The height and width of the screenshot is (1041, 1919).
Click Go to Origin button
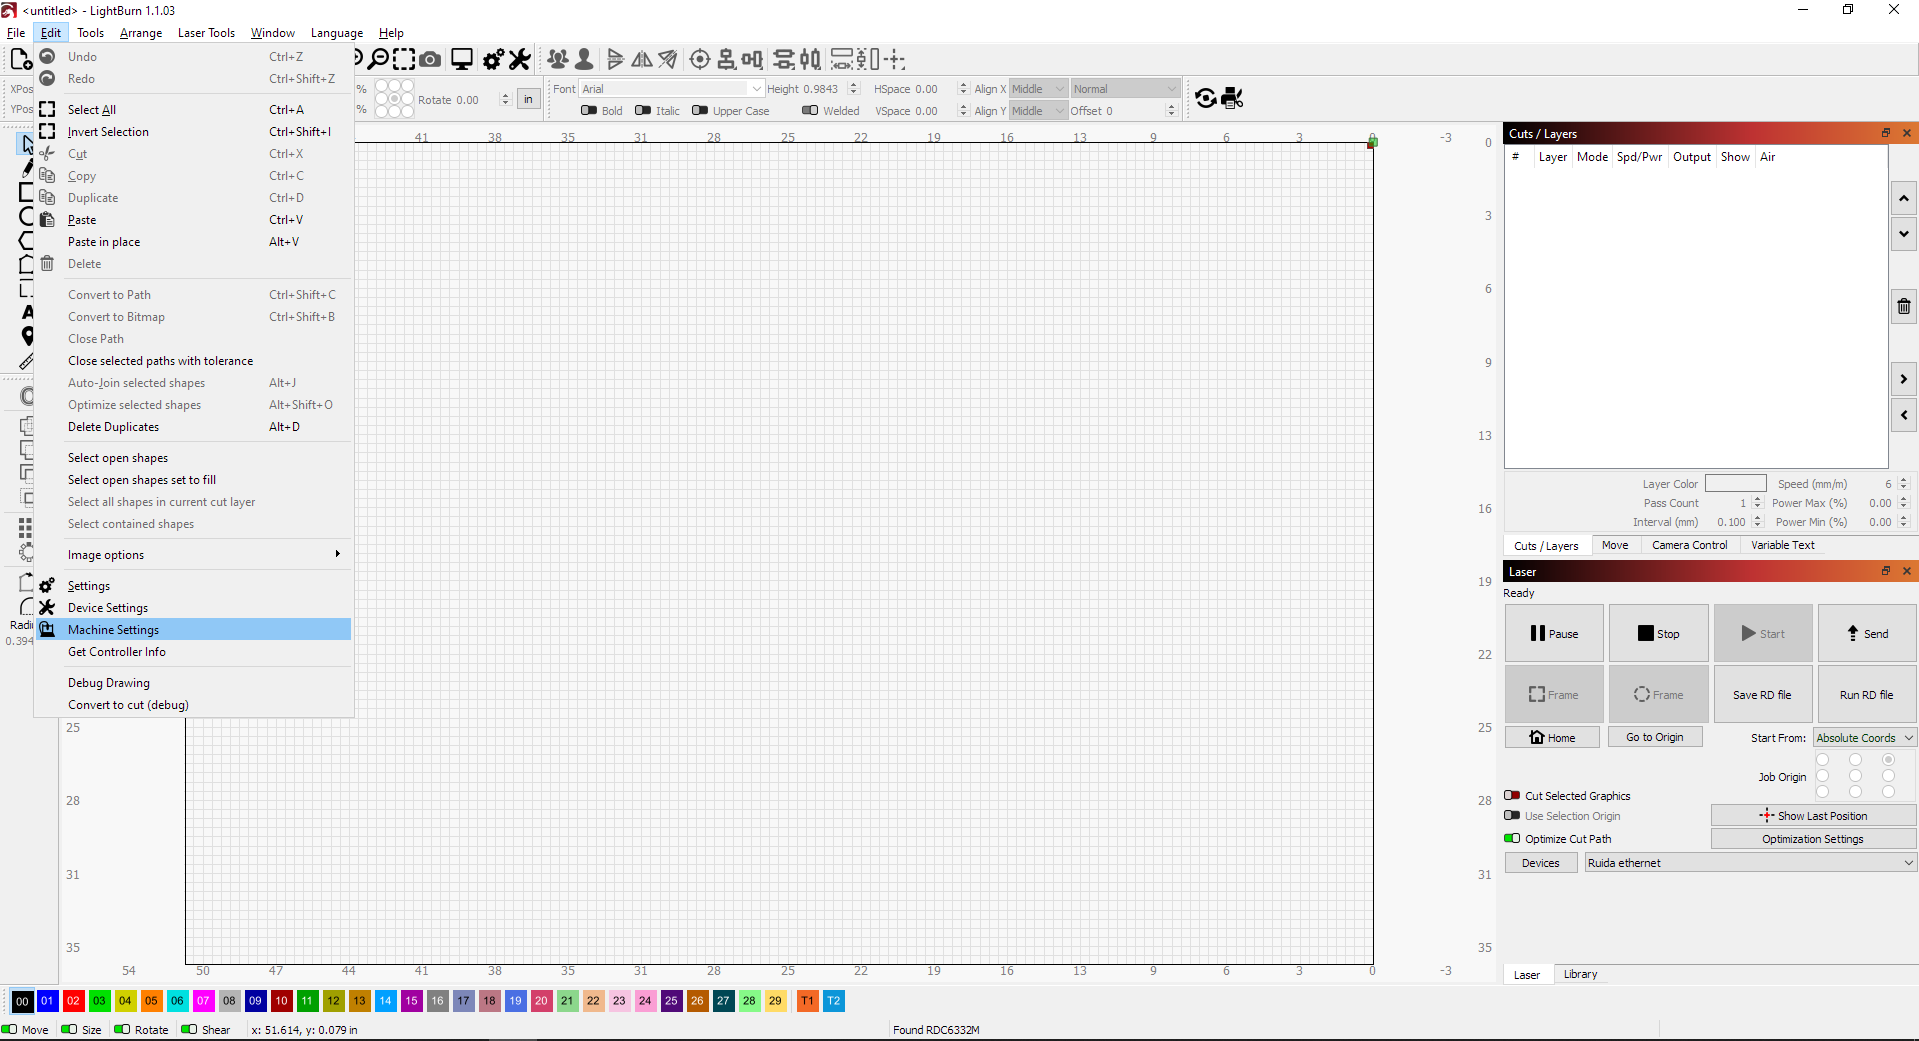(1654, 738)
